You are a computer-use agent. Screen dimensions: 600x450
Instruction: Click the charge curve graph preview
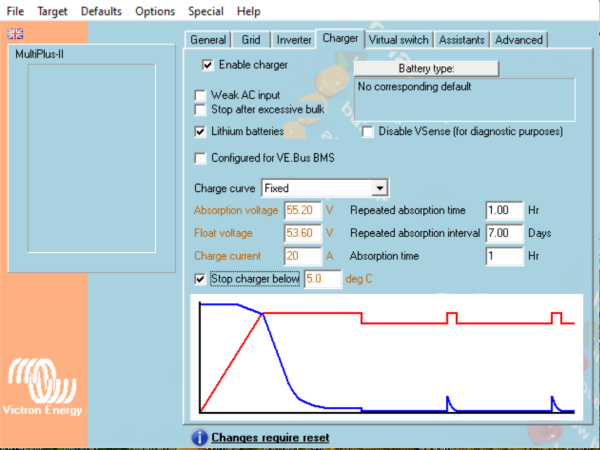[386, 357]
